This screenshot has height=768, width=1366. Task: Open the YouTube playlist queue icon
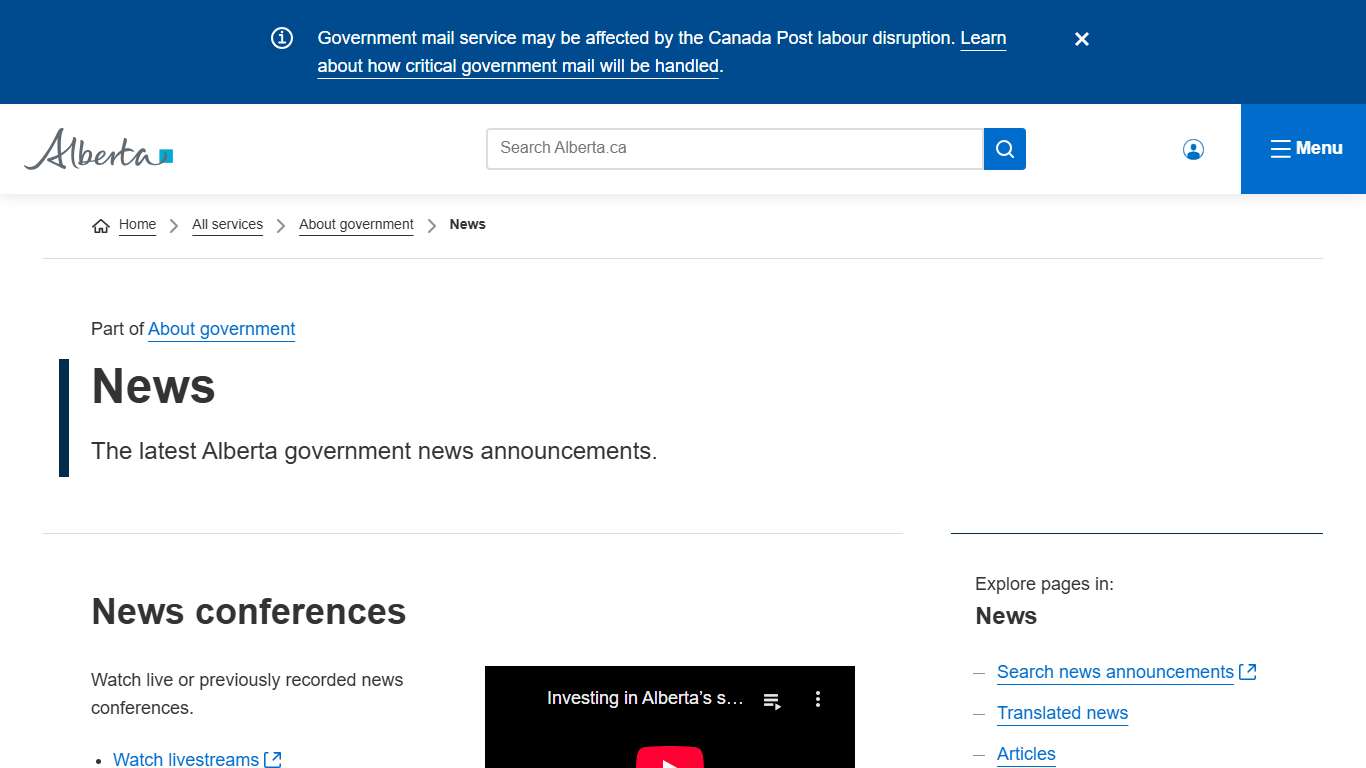pyautogui.click(x=772, y=700)
